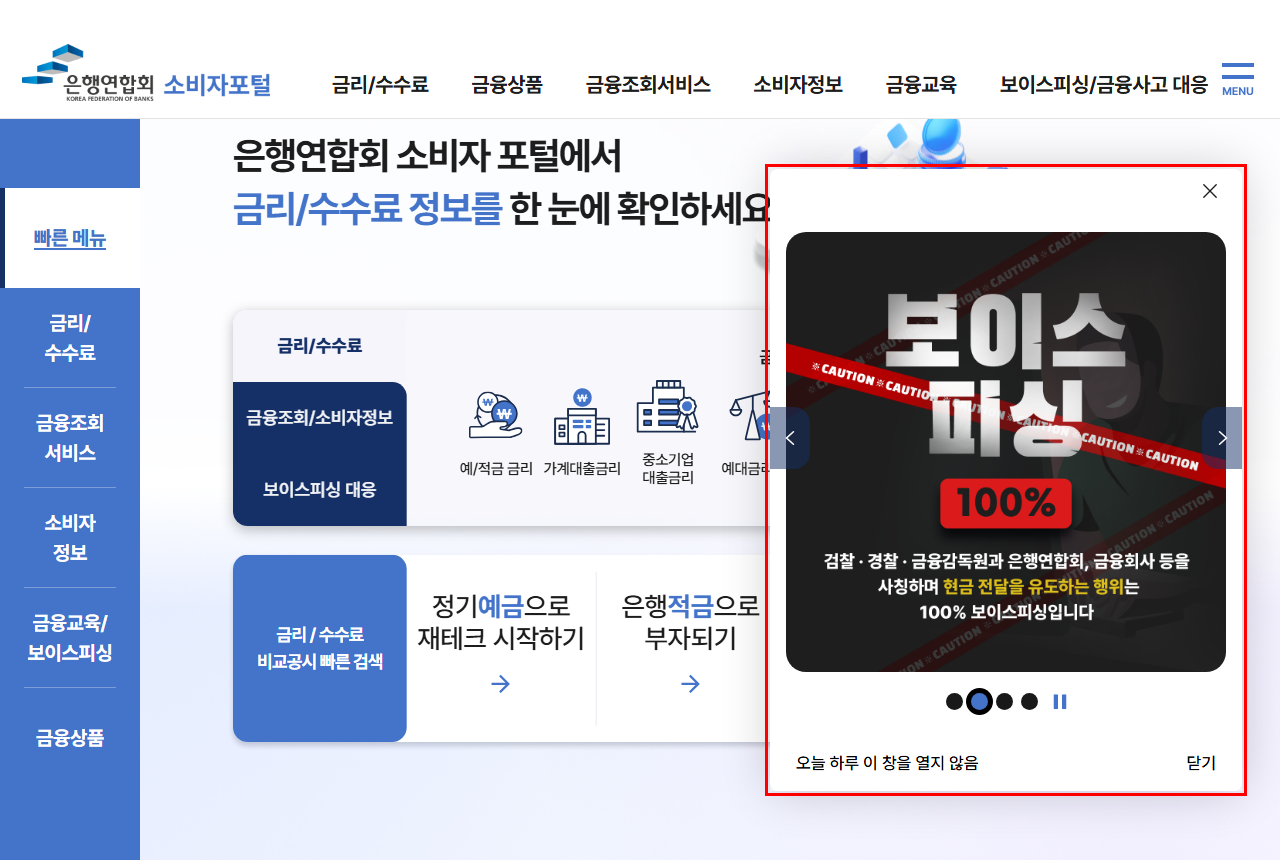The width and height of the screenshot is (1280, 860).
Task: Select the third slide indicator dot
Action: (1005, 702)
